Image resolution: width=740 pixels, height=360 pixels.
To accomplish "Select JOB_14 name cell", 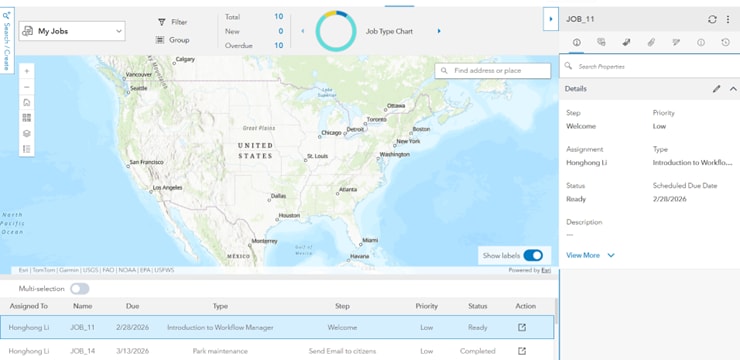I will pyautogui.click(x=83, y=351).
